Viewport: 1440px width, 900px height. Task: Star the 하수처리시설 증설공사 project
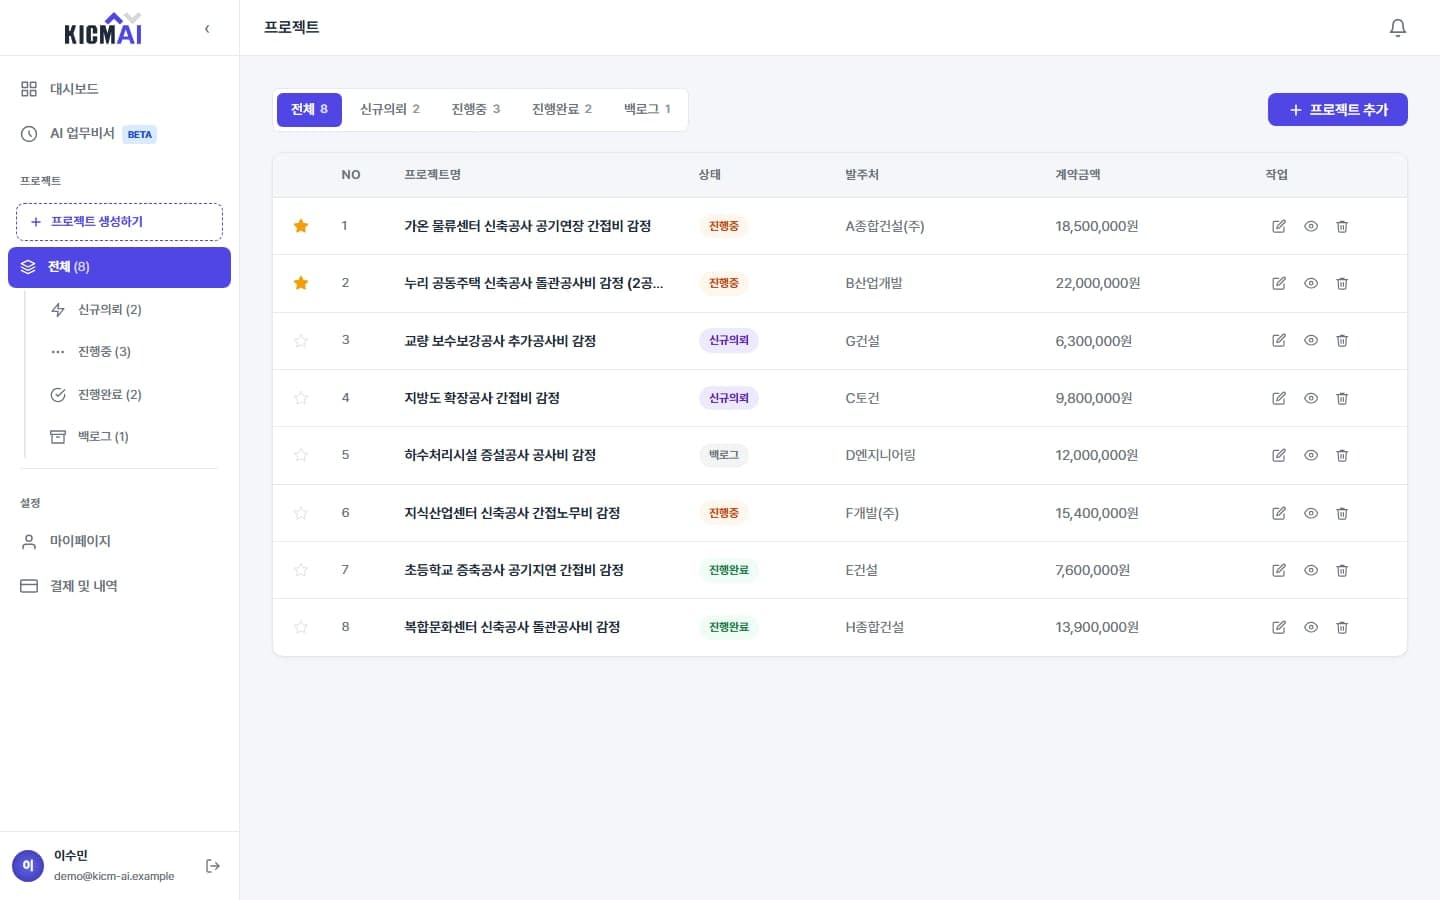301,455
